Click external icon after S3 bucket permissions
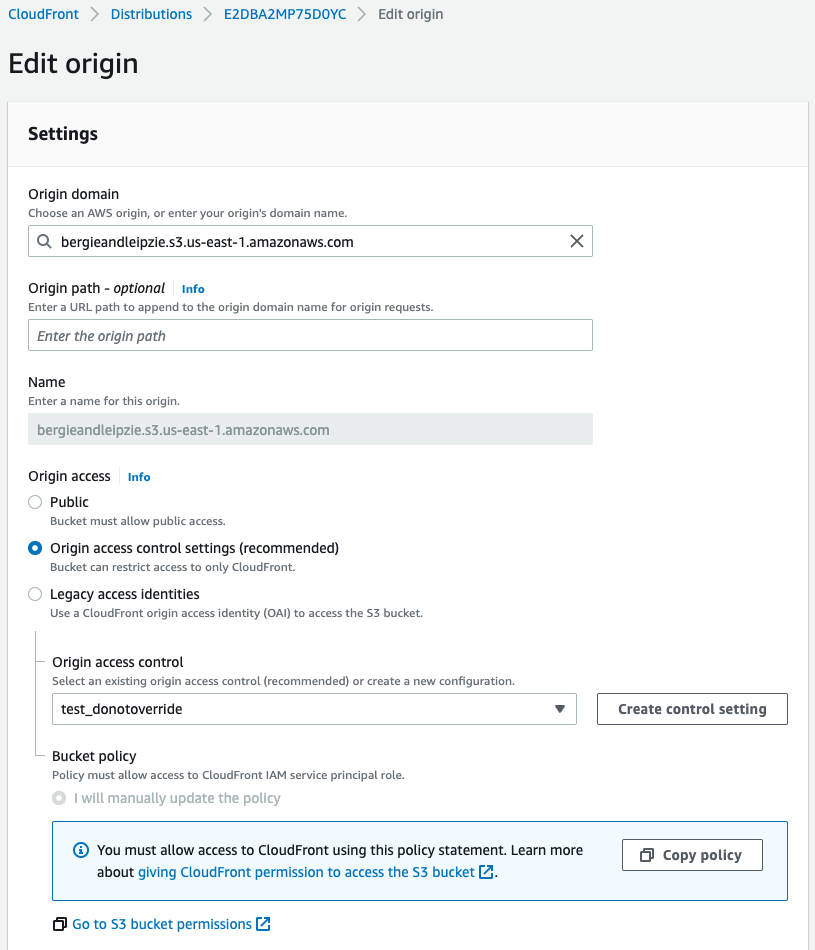 (x=263, y=924)
